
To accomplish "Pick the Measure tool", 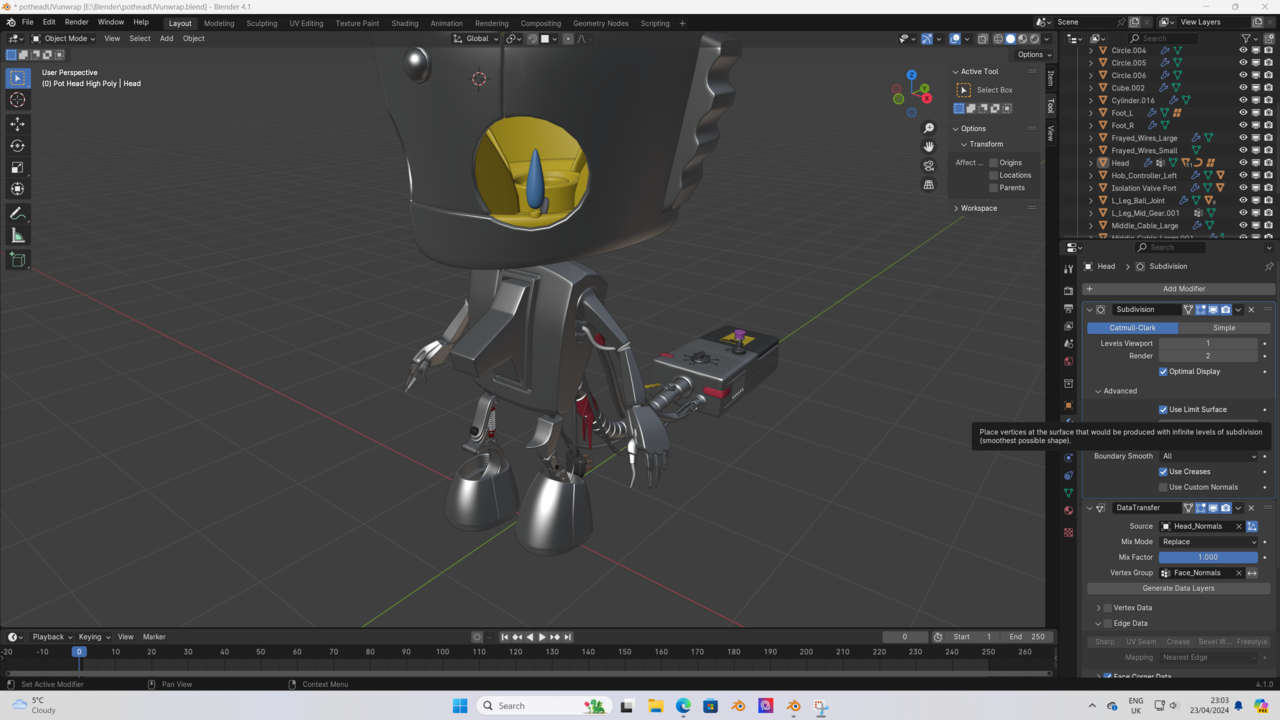I will [18, 236].
